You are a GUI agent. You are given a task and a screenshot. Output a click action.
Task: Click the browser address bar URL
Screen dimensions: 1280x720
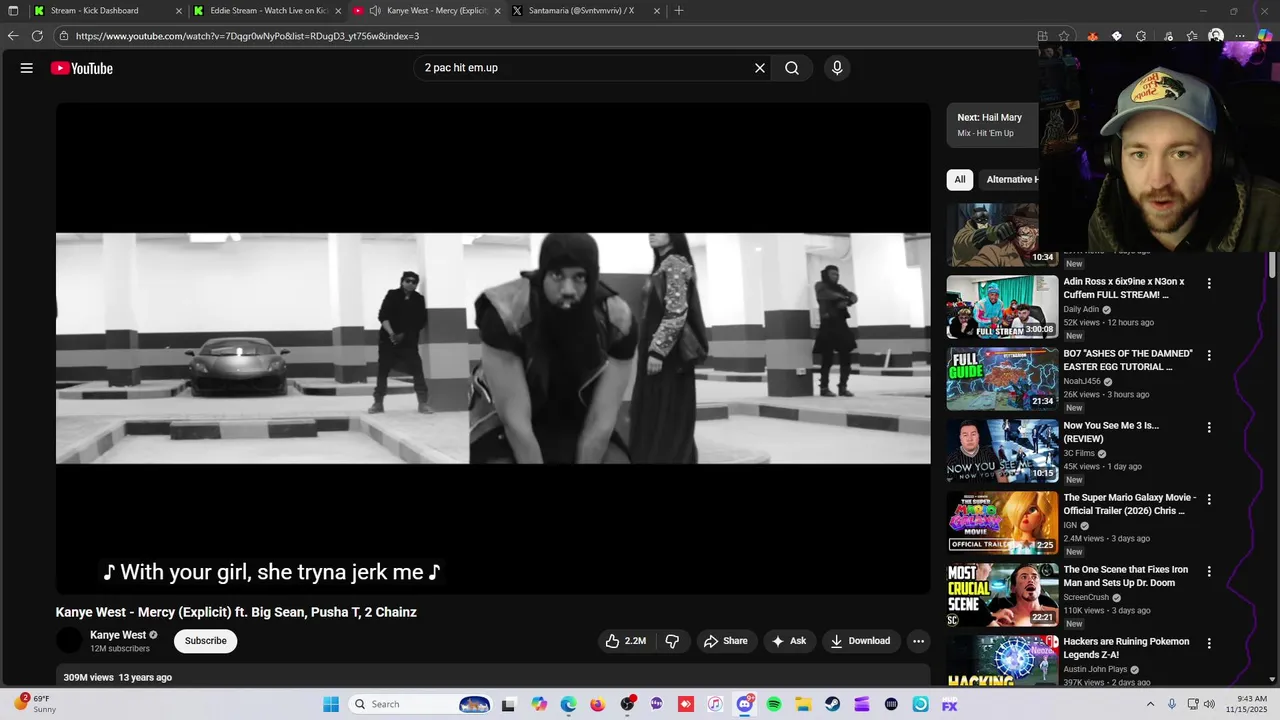(x=247, y=36)
